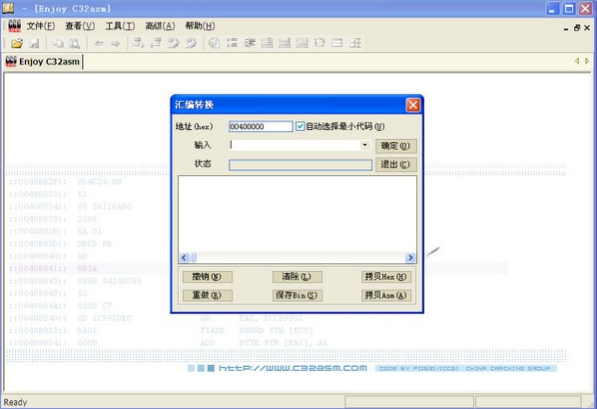The width and height of the screenshot is (597, 409).
Task: Minimize the inner document window
Action: (x=566, y=28)
